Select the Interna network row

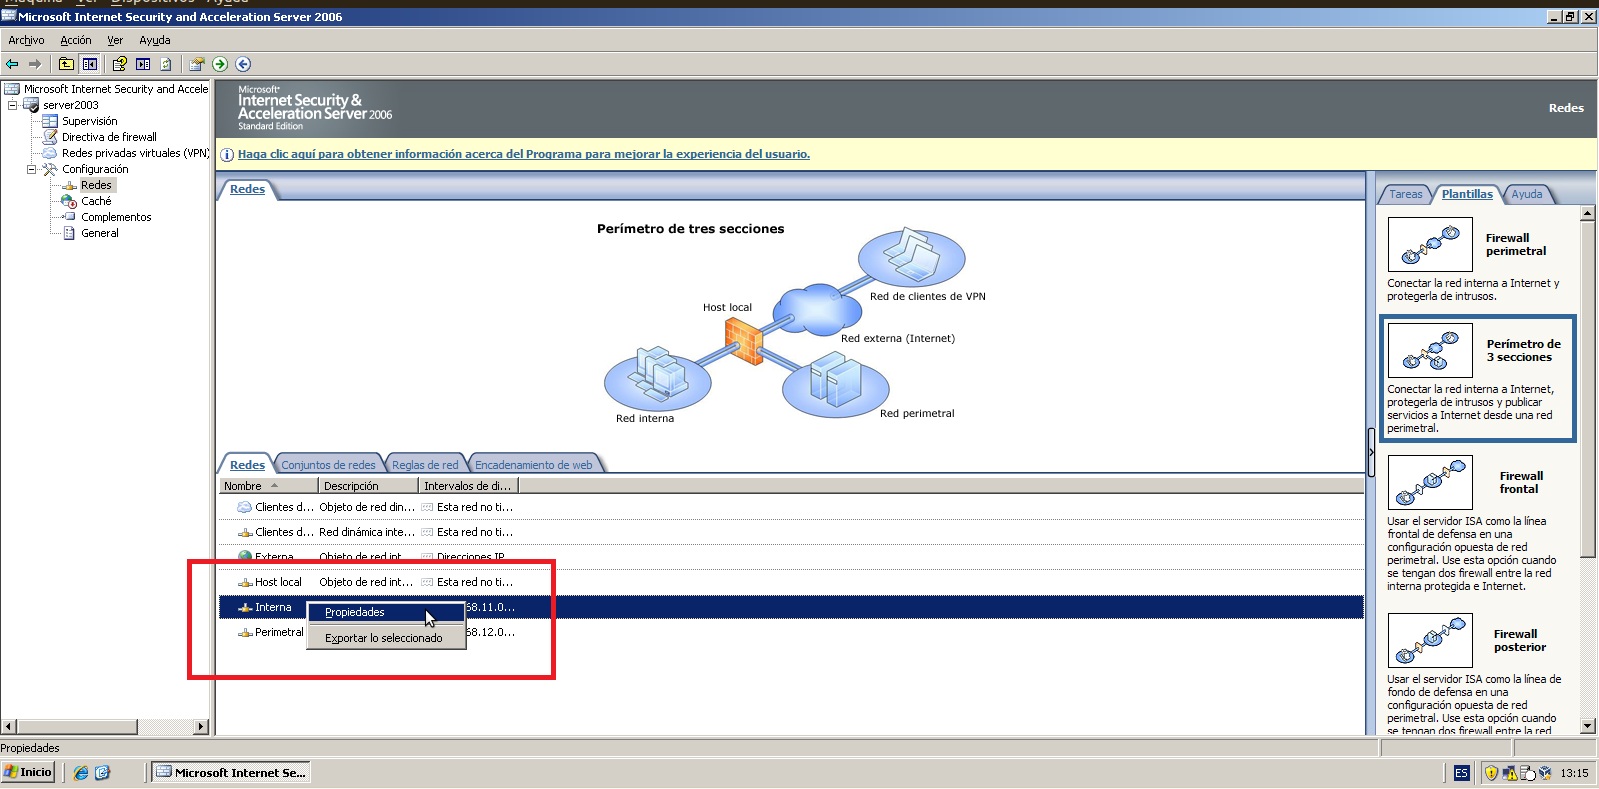(791, 607)
